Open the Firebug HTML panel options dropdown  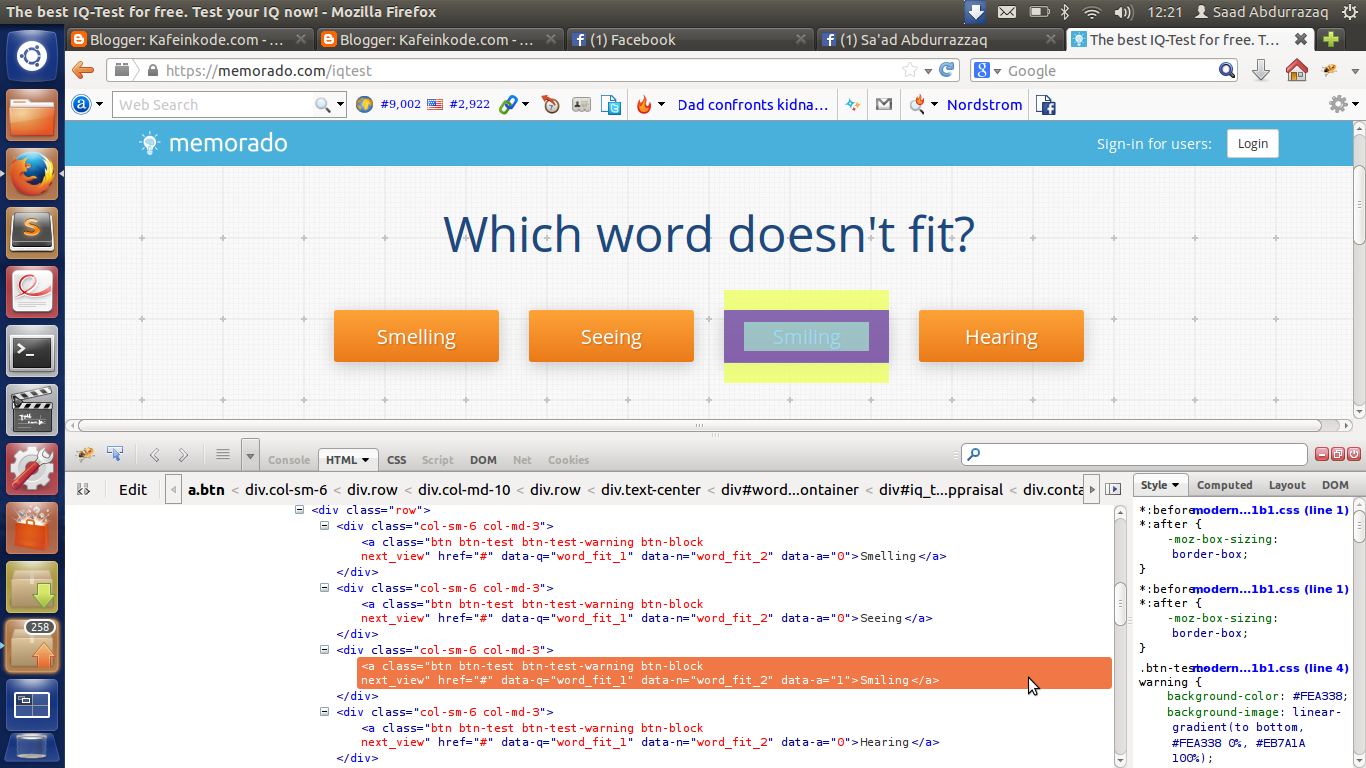point(365,460)
